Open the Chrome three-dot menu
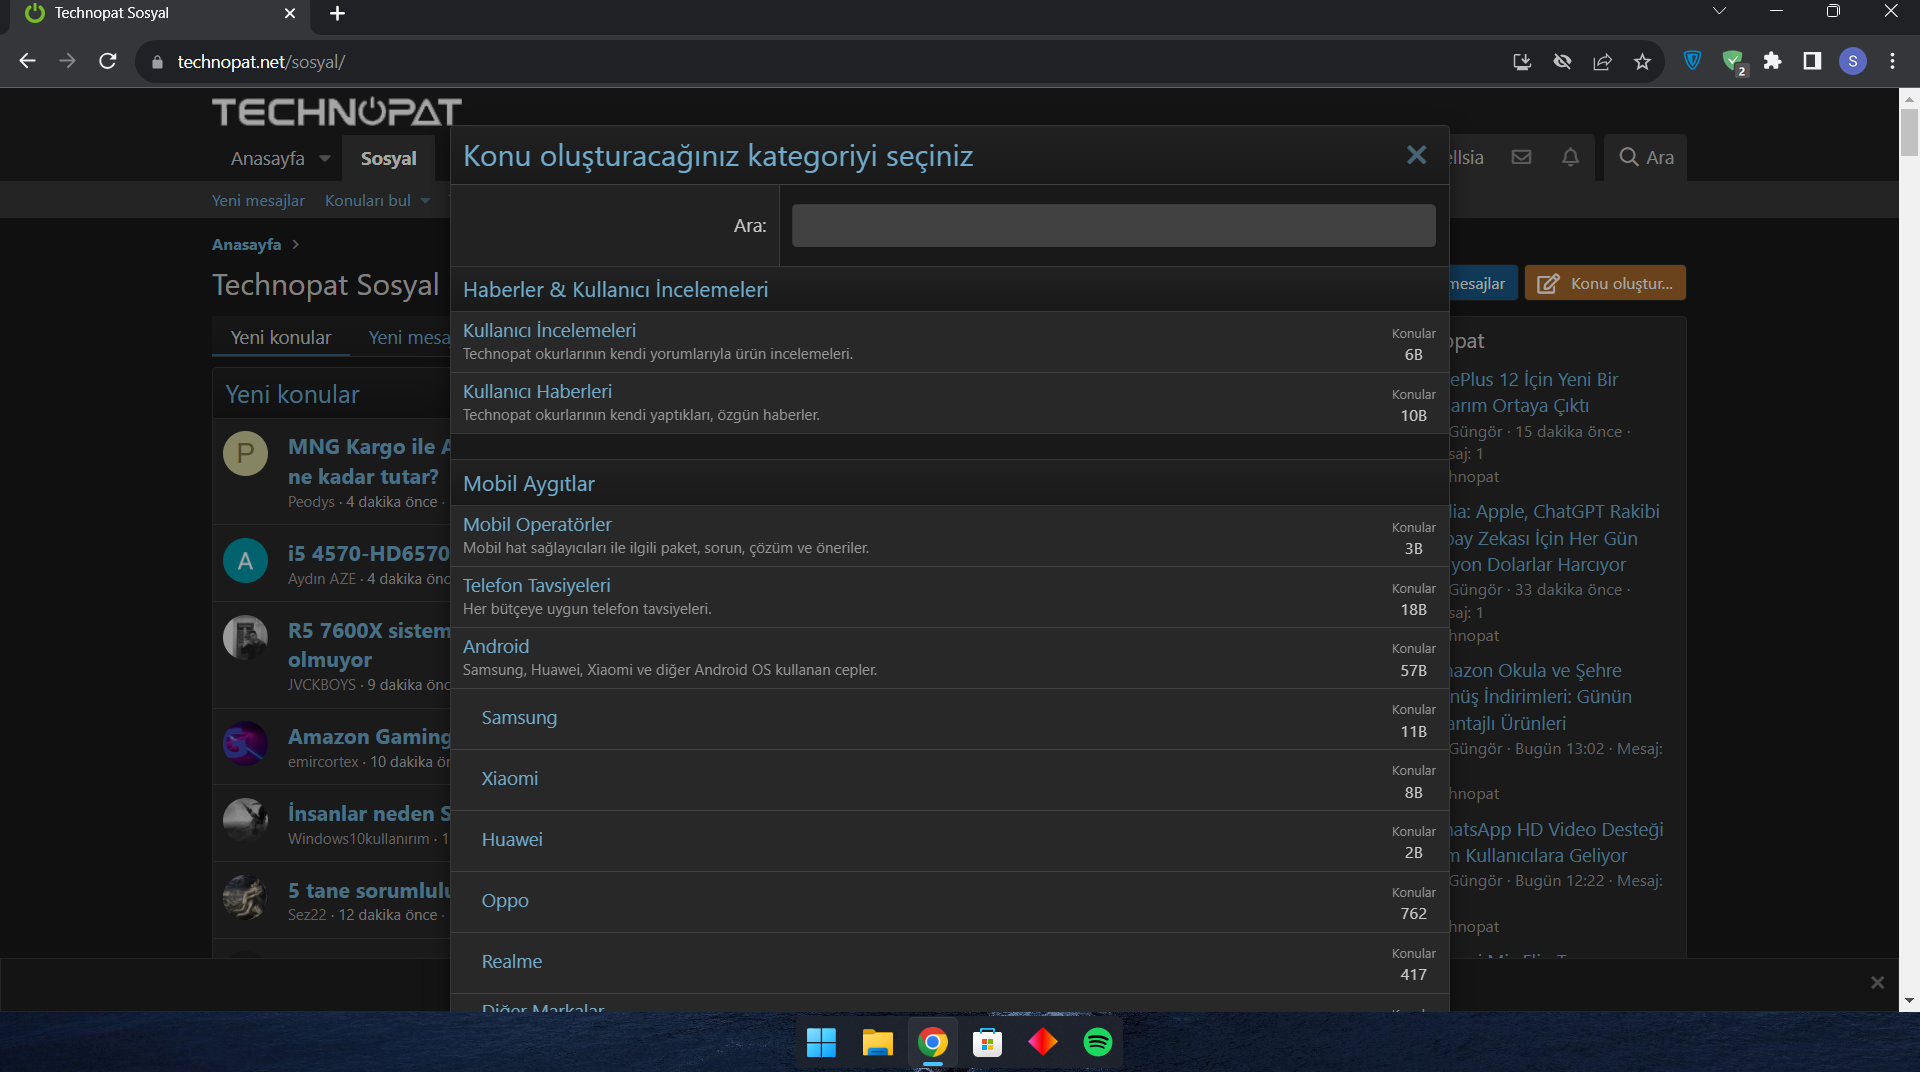The width and height of the screenshot is (1920, 1072). (1893, 61)
